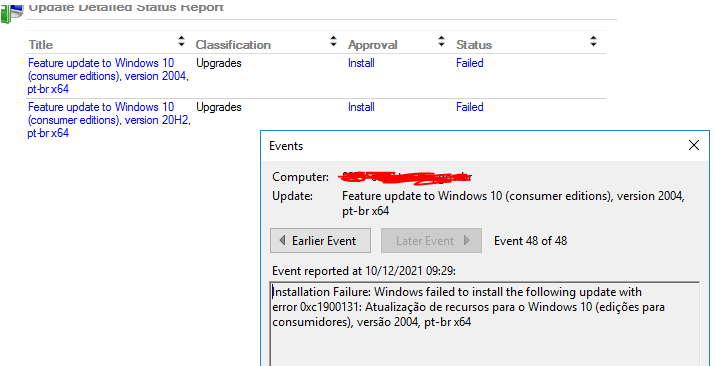Viewport: 715px width, 366px height.
Task: Open version 2004 feature update link
Action: point(108,76)
